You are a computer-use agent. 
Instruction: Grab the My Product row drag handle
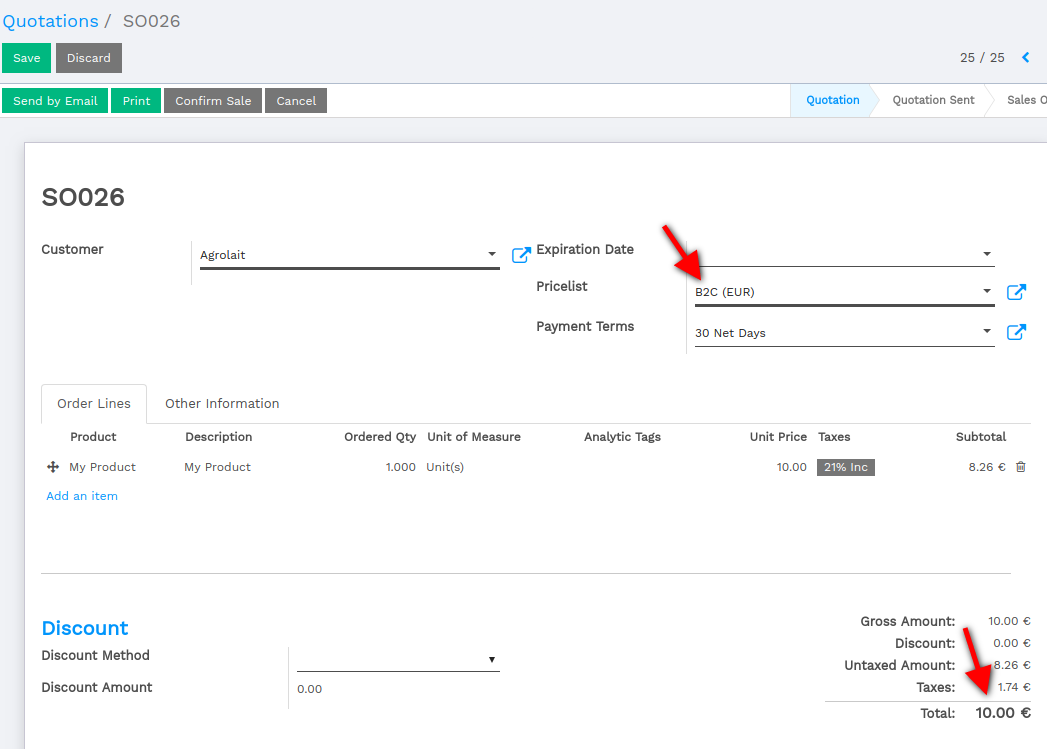coord(53,467)
